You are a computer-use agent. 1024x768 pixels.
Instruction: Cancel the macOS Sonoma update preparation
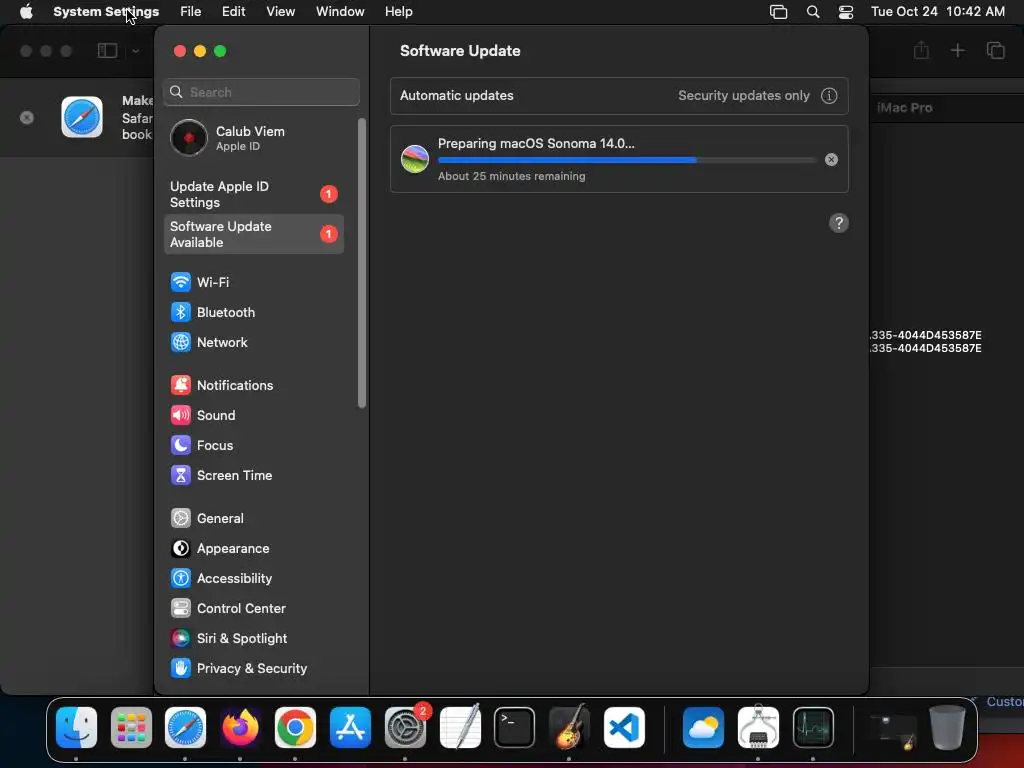(831, 159)
